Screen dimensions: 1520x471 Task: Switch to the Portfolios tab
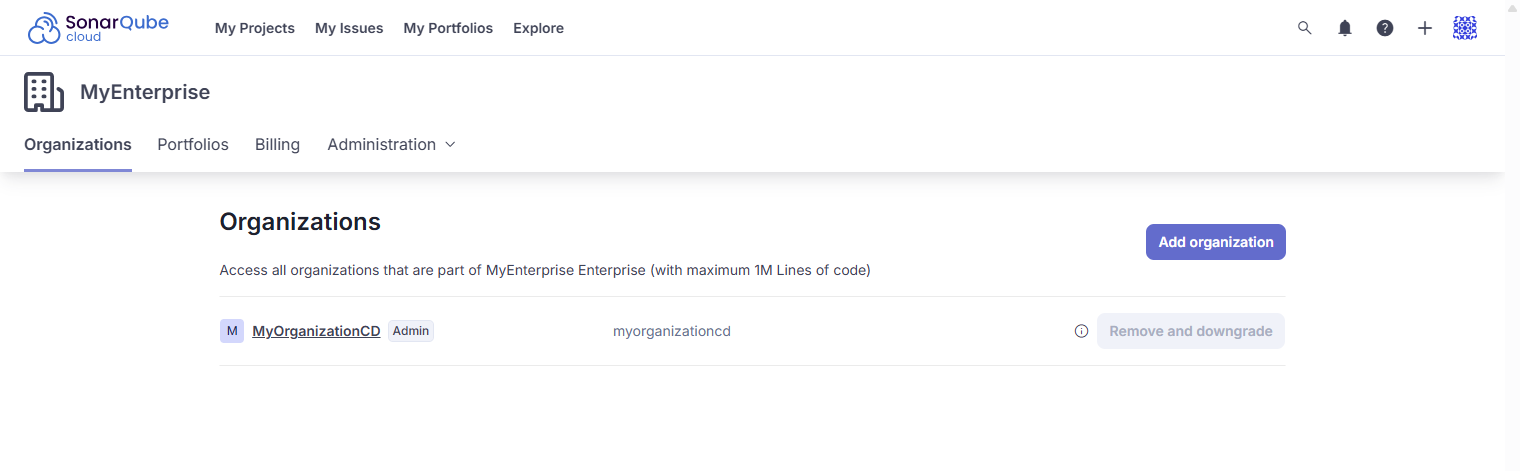pyautogui.click(x=193, y=145)
